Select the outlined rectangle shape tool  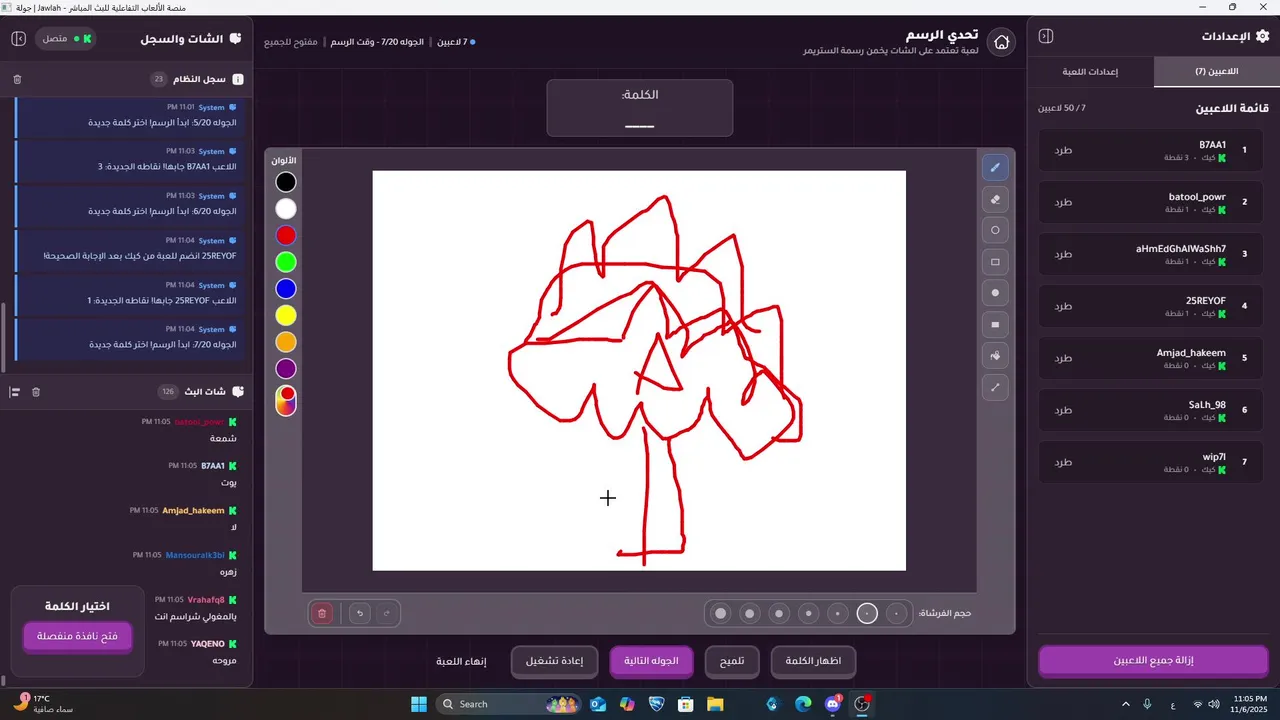pos(995,262)
